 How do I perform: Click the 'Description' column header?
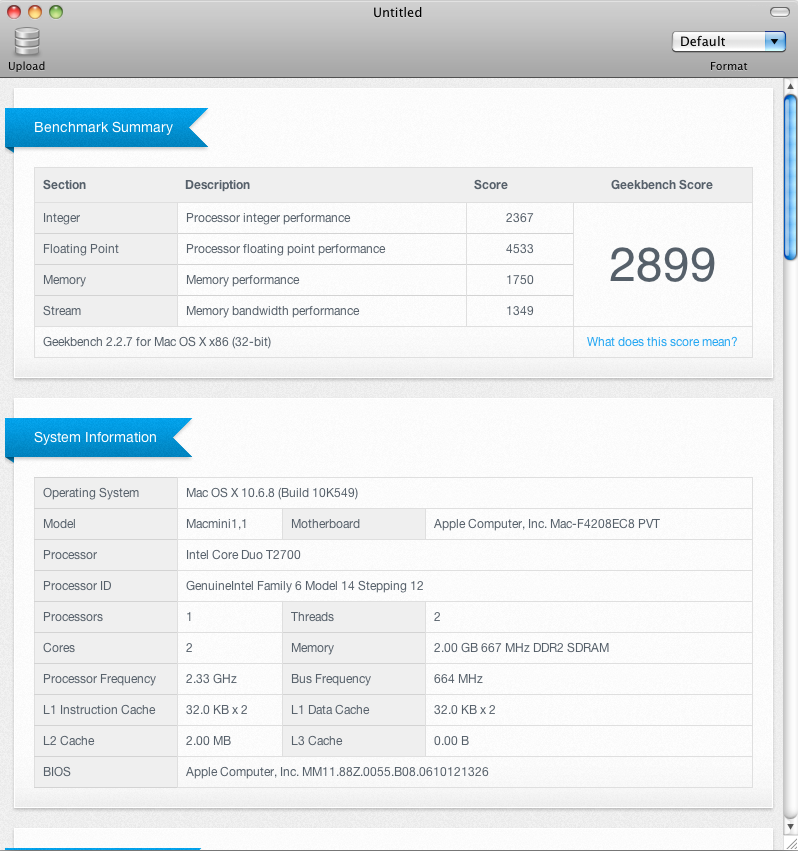tap(218, 185)
